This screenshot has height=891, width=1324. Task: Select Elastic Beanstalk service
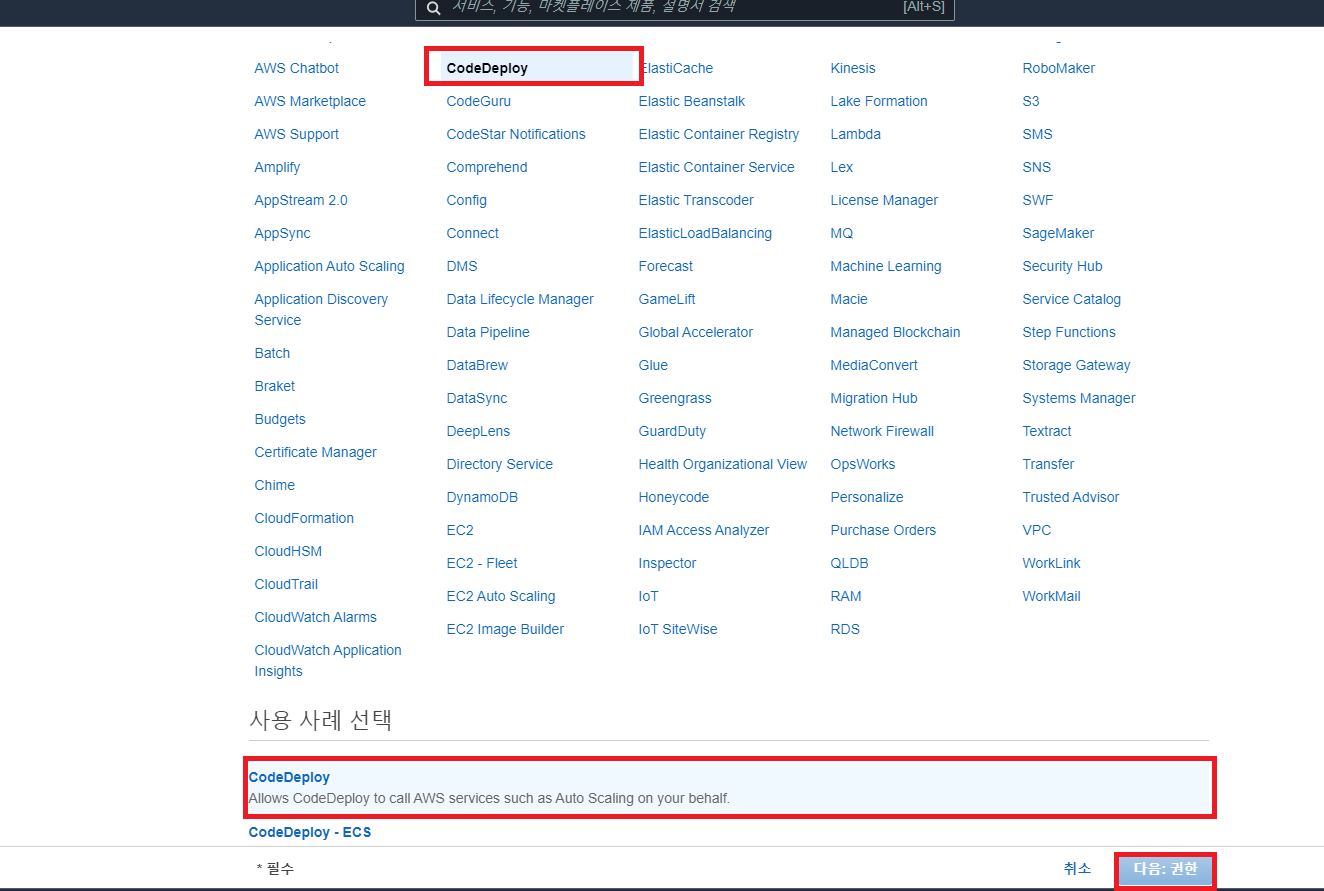pos(692,101)
